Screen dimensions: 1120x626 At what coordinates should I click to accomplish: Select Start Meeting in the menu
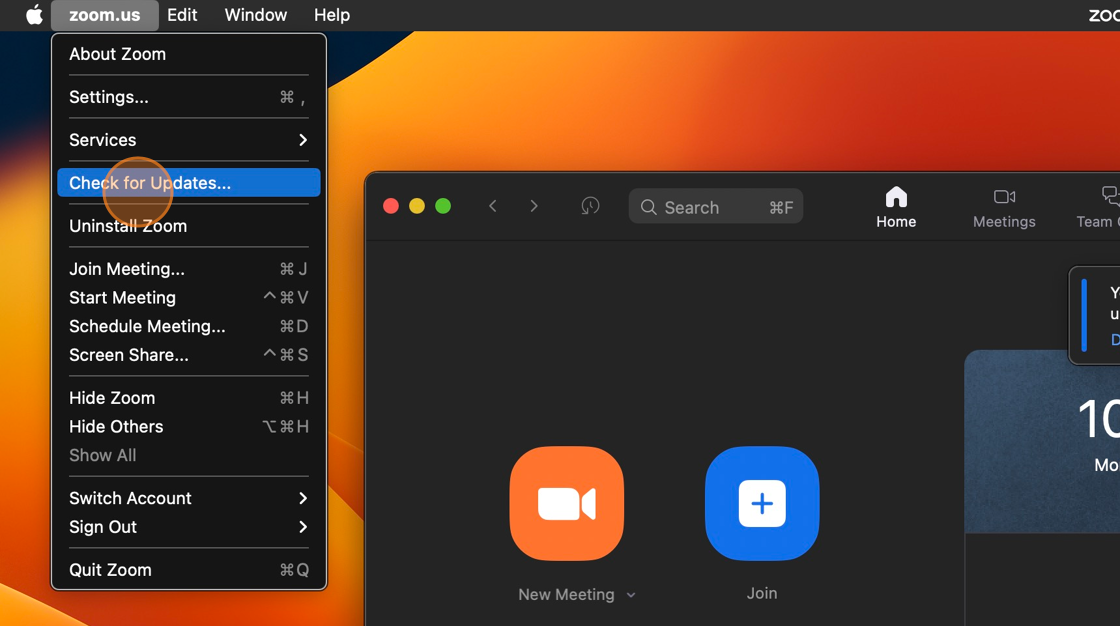click(189, 297)
